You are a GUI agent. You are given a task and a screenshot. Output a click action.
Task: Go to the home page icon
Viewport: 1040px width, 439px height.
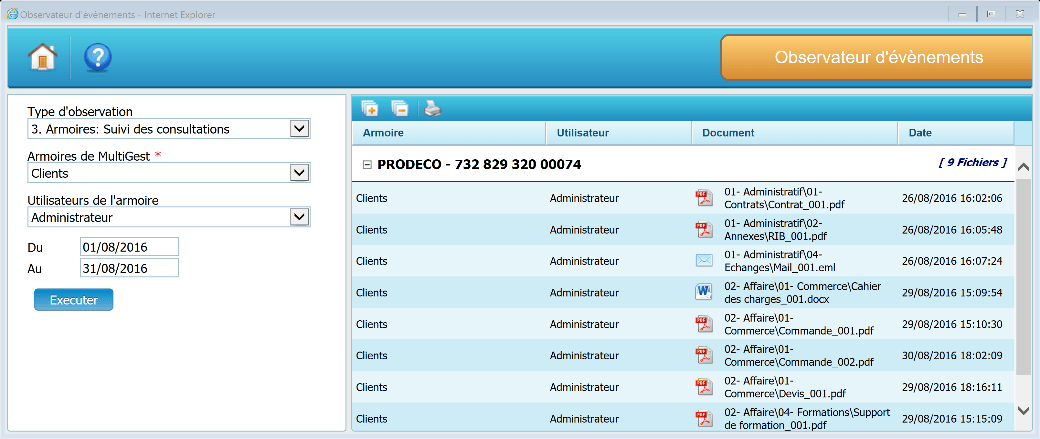42,57
